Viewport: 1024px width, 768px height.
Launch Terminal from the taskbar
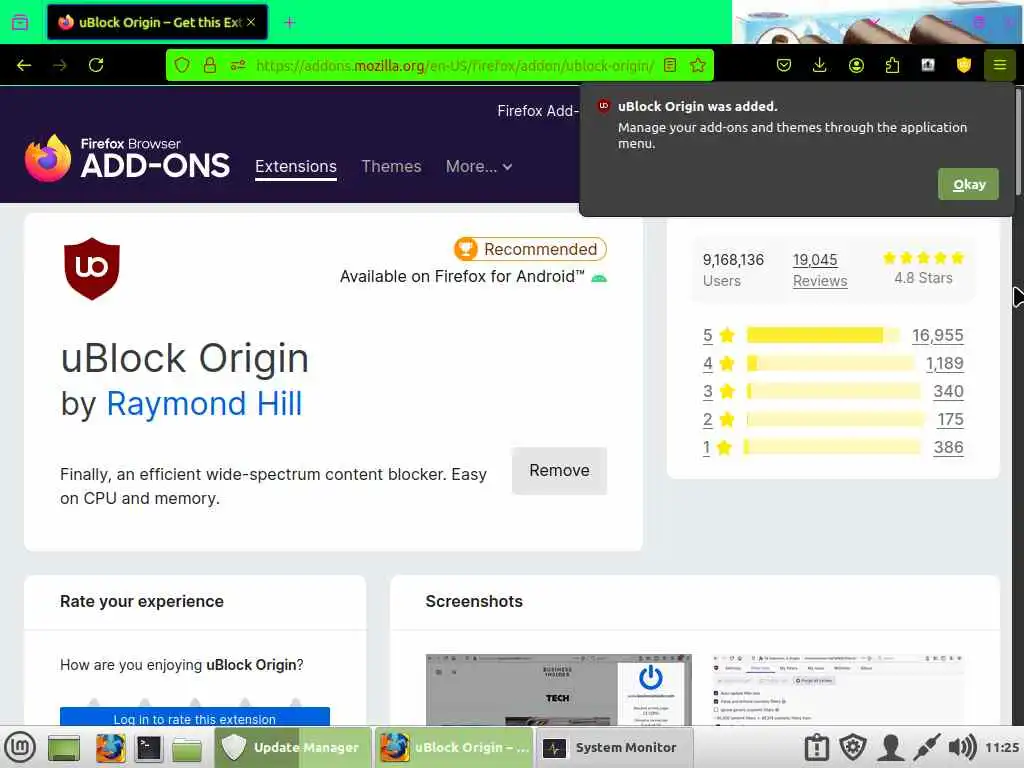148,748
